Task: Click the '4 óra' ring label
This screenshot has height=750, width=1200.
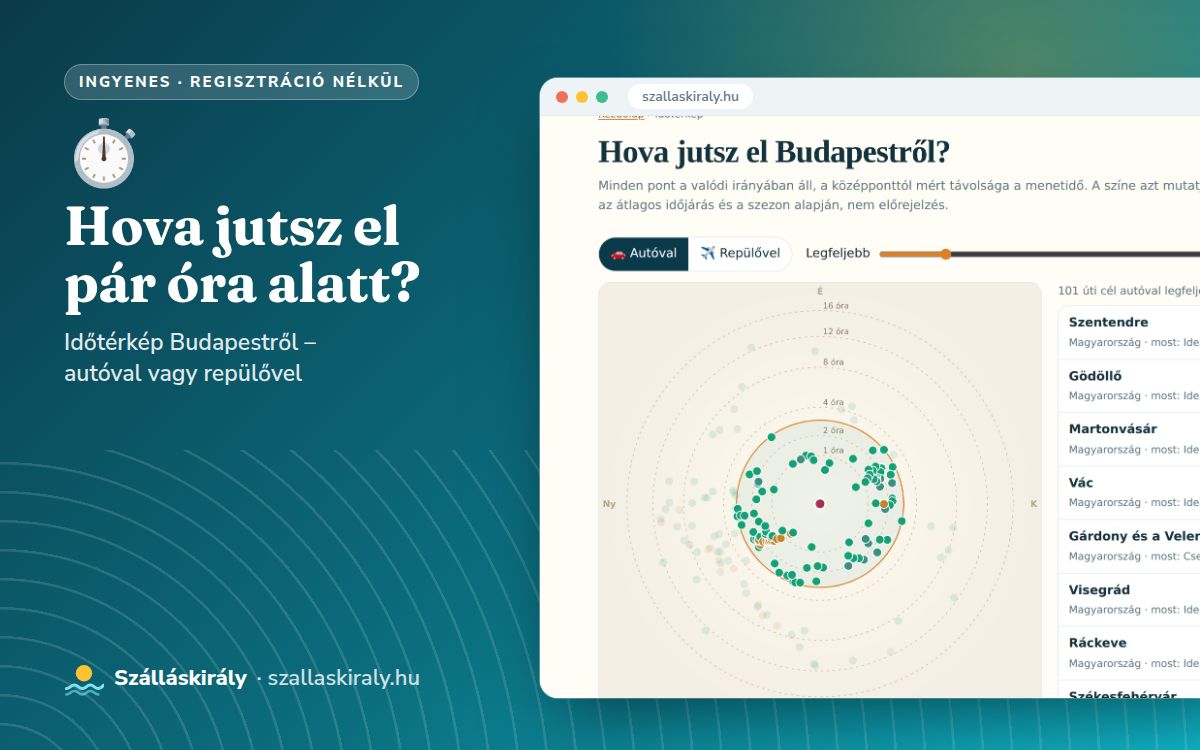Action: tap(832, 403)
